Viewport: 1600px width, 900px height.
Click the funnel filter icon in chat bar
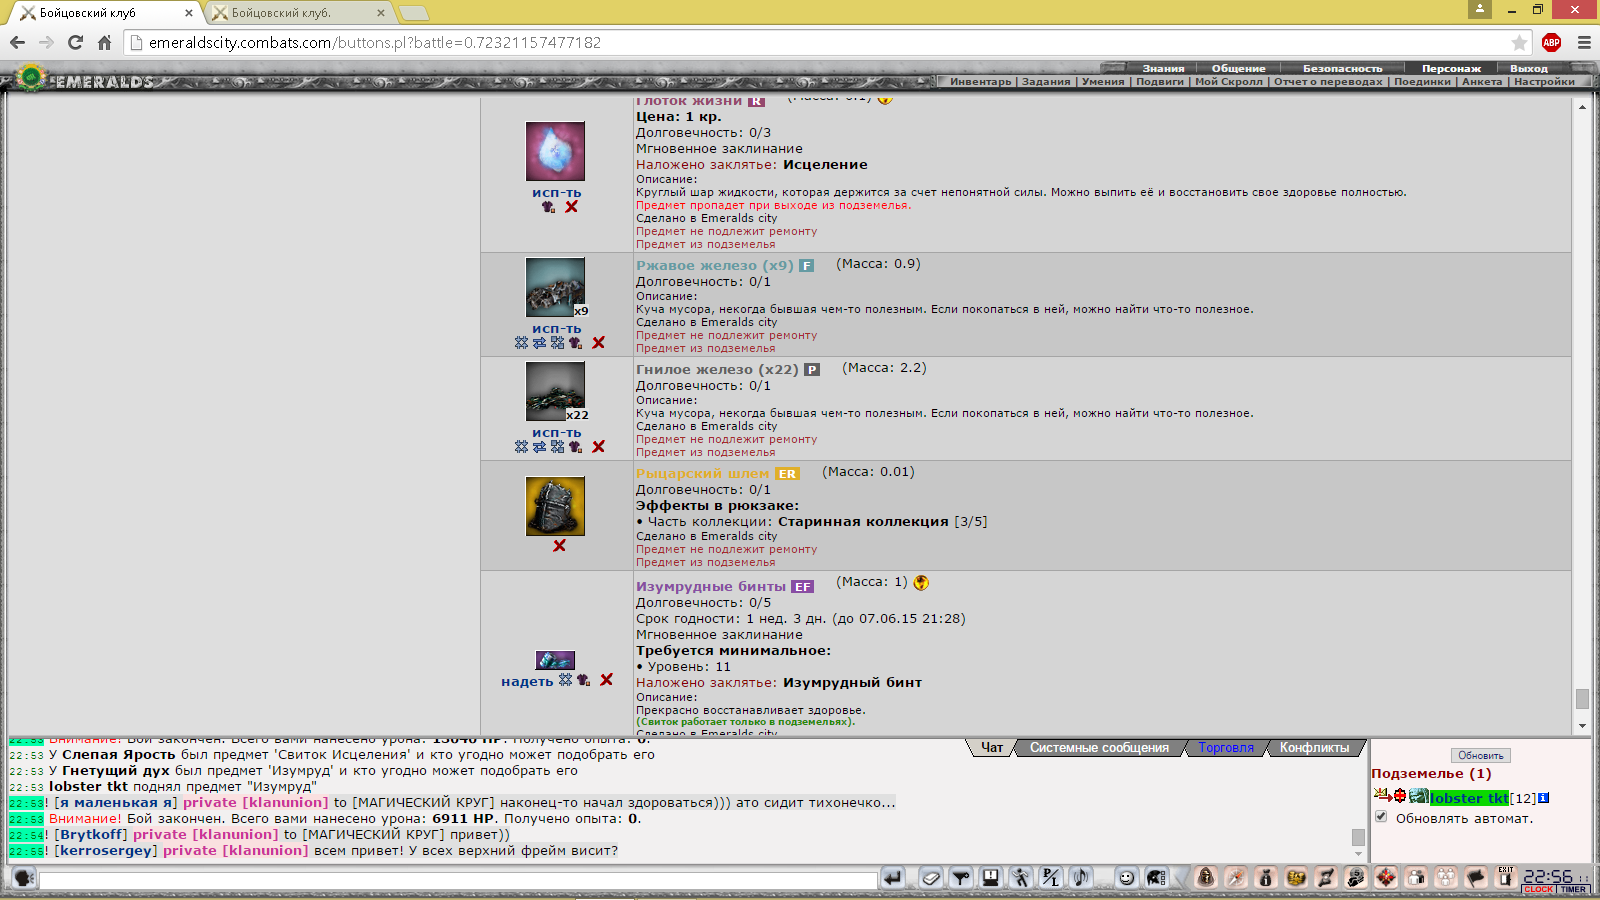tap(961, 878)
